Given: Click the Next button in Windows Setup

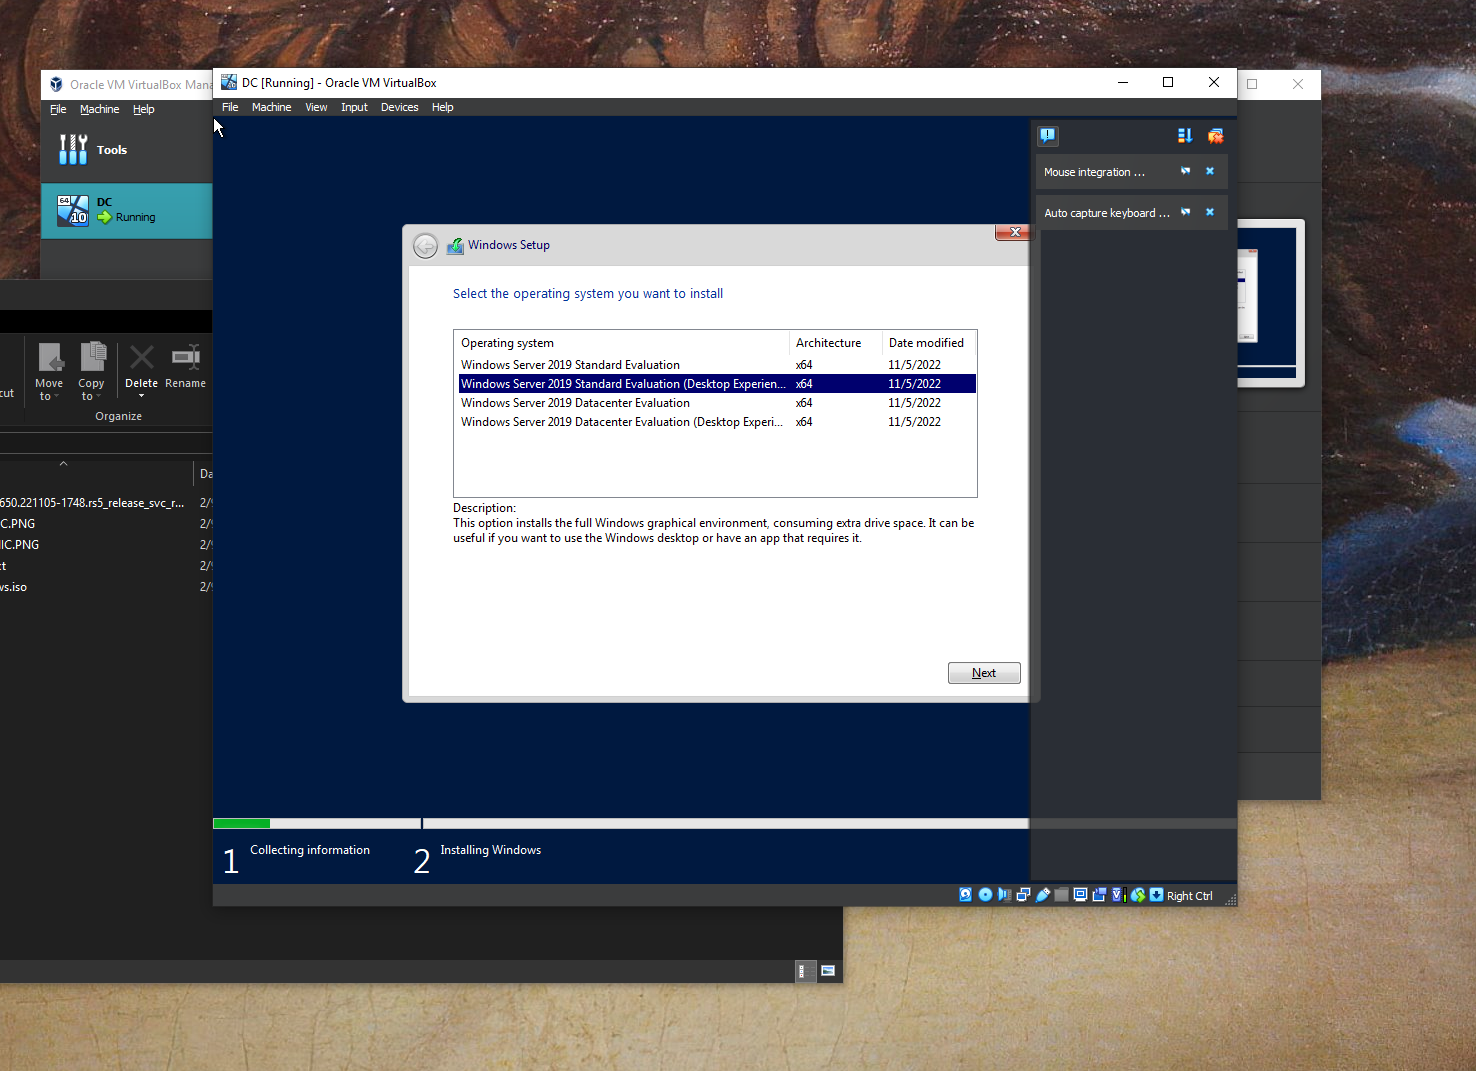Looking at the screenshot, I should [x=984, y=673].
